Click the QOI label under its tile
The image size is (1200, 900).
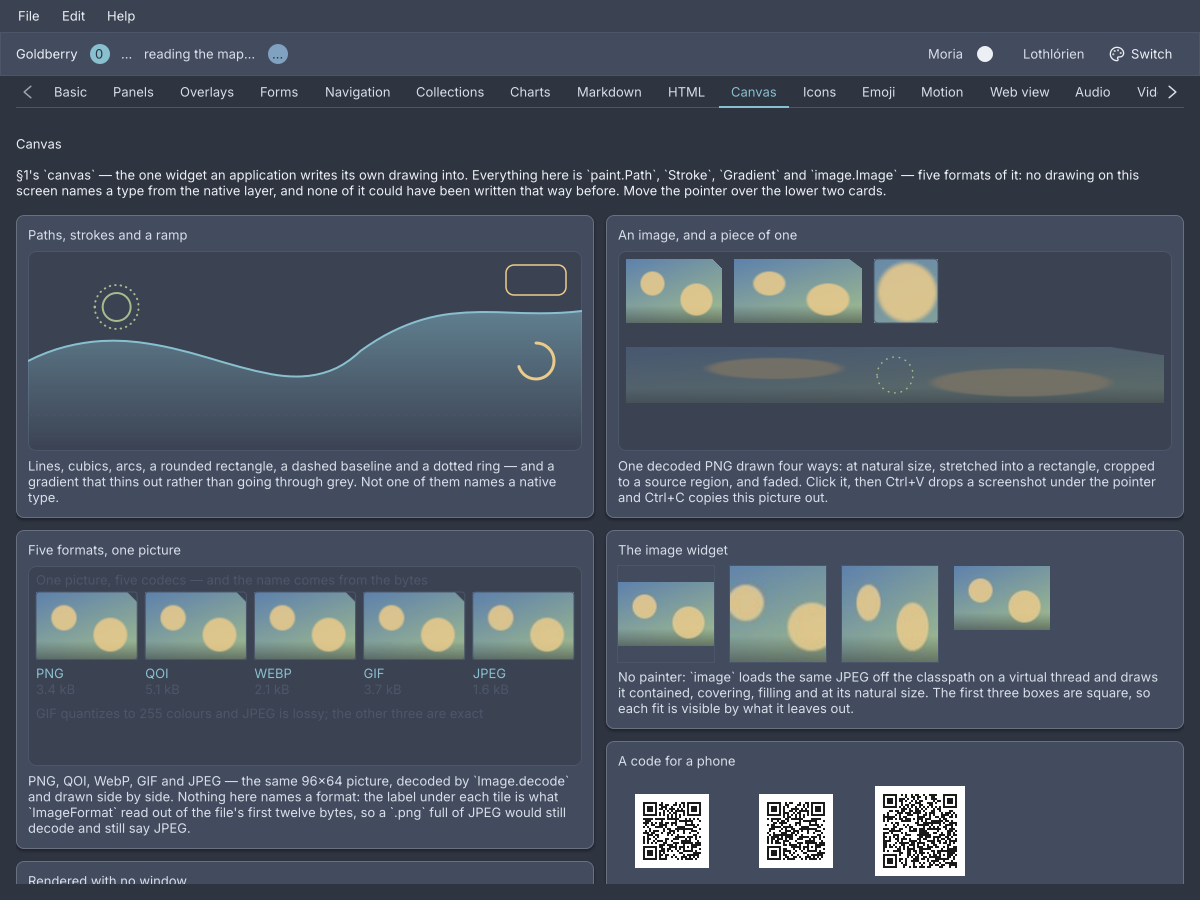157,674
